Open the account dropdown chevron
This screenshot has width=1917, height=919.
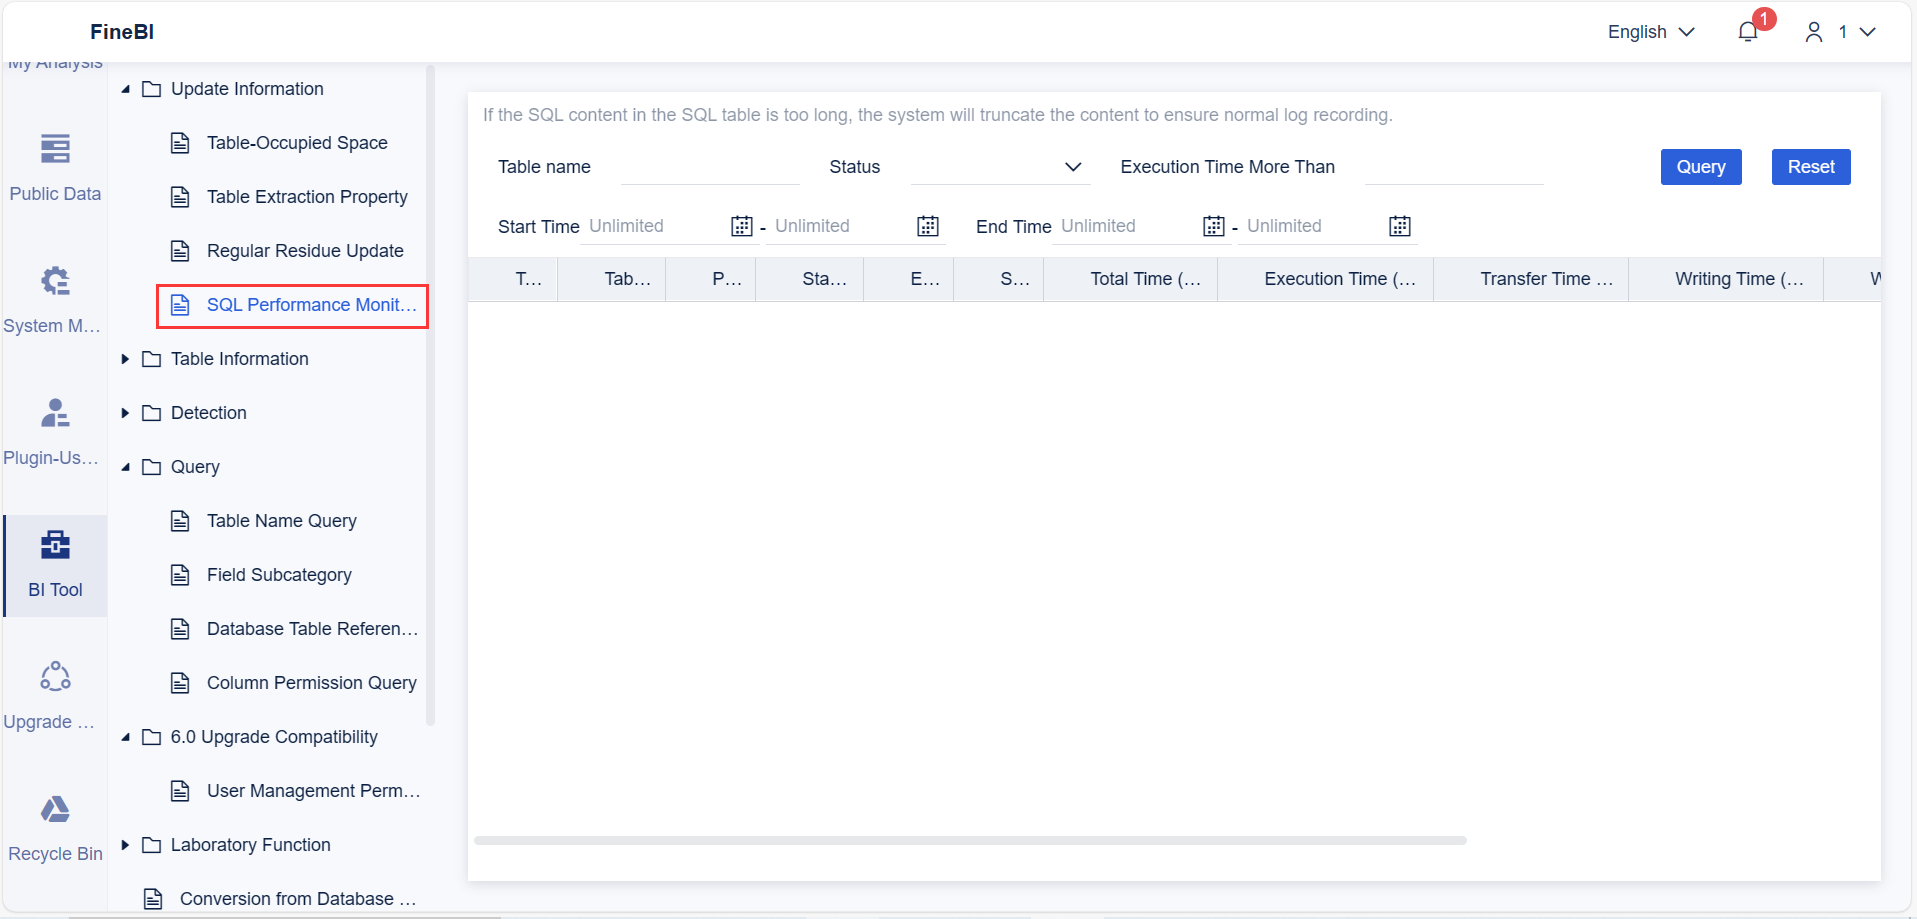(x=1870, y=31)
